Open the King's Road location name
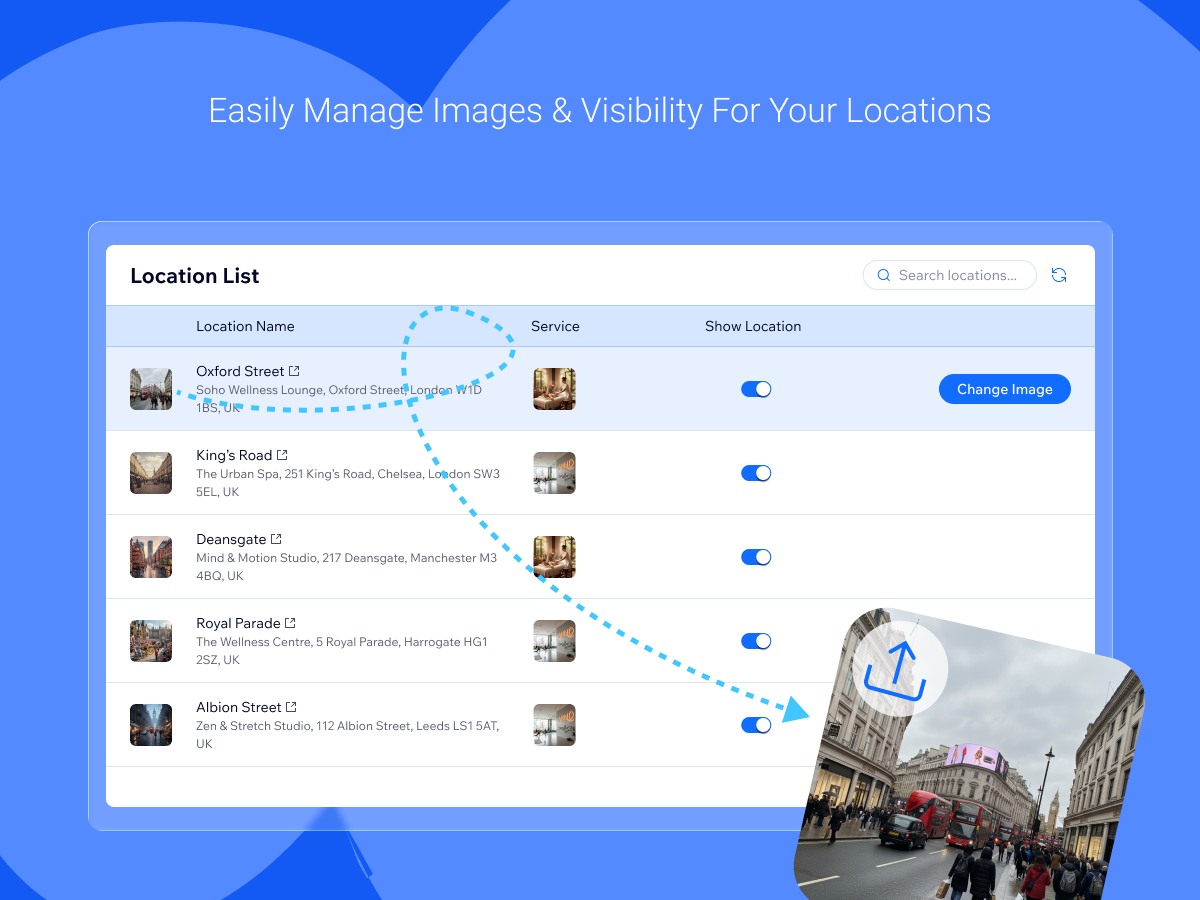1200x900 pixels. (x=234, y=455)
